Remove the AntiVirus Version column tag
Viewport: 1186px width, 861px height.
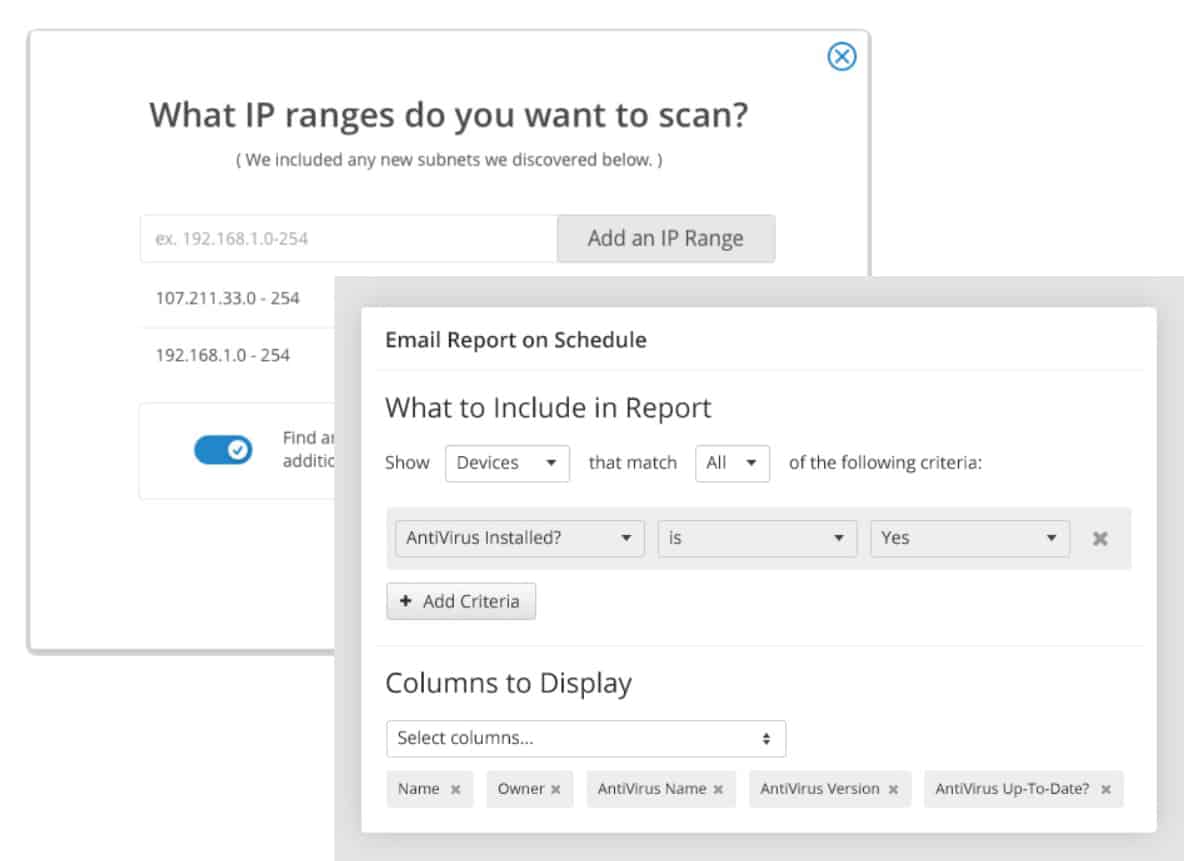(x=893, y=789)
